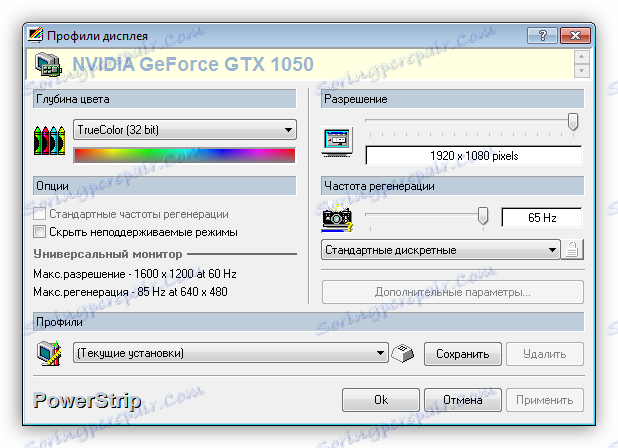The width and height of the screenshot is (618, 448).
Task: Click the Профили section header
Action: pos(309,322)
